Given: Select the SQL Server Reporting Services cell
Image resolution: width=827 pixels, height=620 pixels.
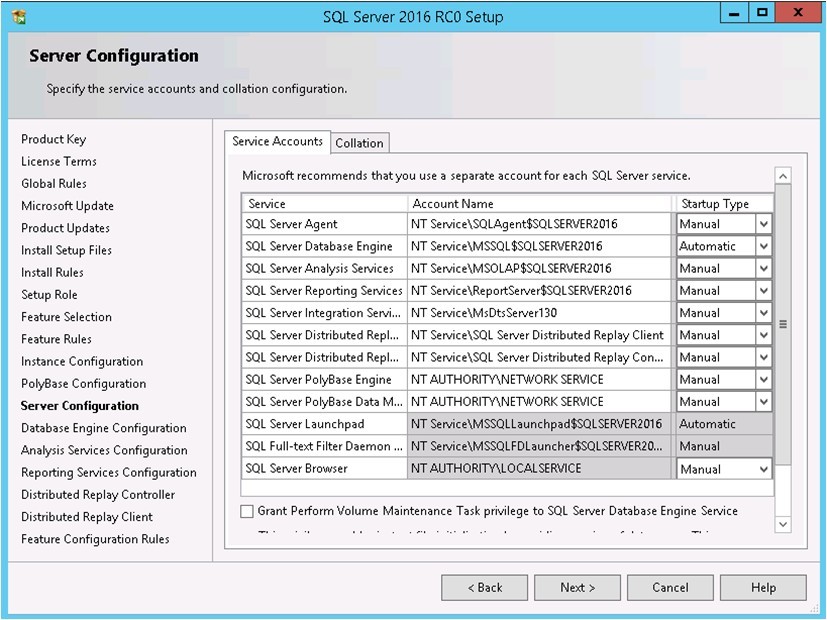Looking at the screenshot, I should [324, 290].
